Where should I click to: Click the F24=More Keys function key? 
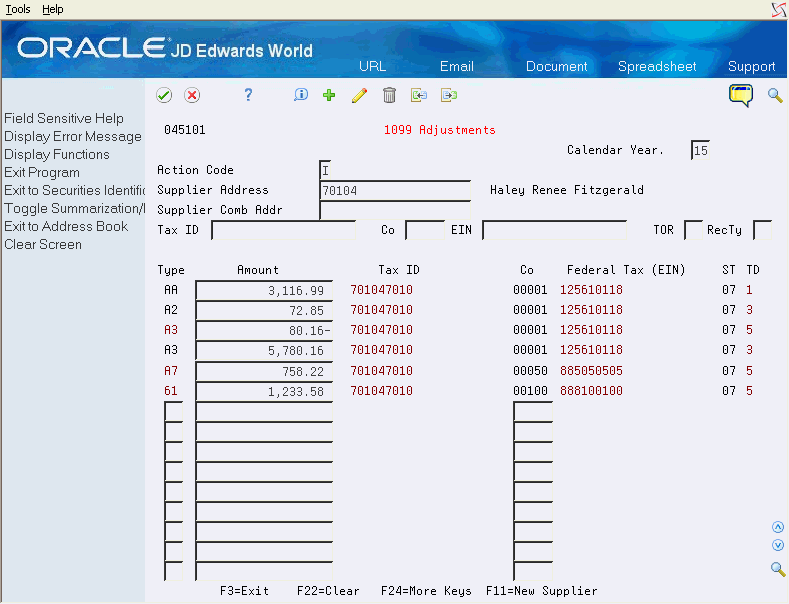click(x=426, y=591)
